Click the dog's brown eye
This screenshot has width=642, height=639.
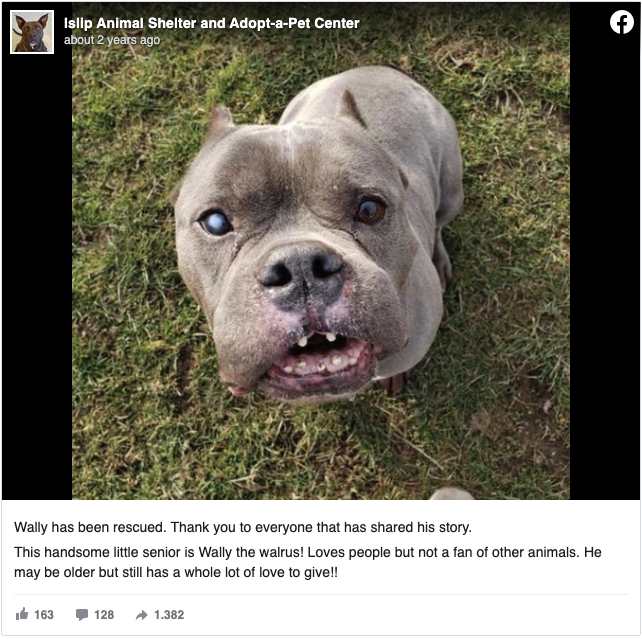coord(370,210)
